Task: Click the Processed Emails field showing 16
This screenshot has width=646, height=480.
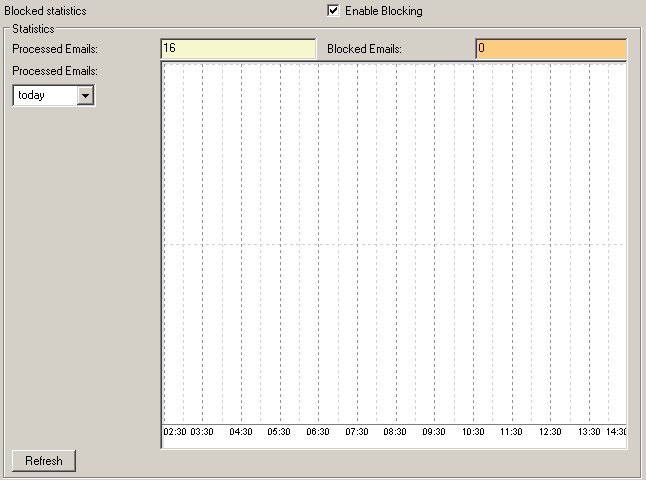Action: (238, 48)
